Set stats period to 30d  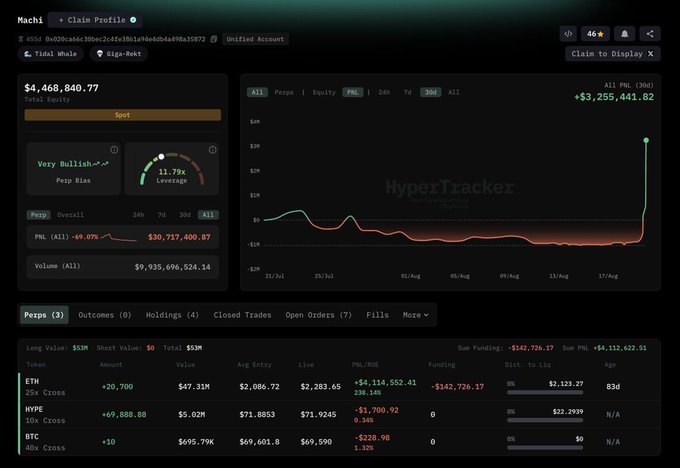click(x=185, y=215)
